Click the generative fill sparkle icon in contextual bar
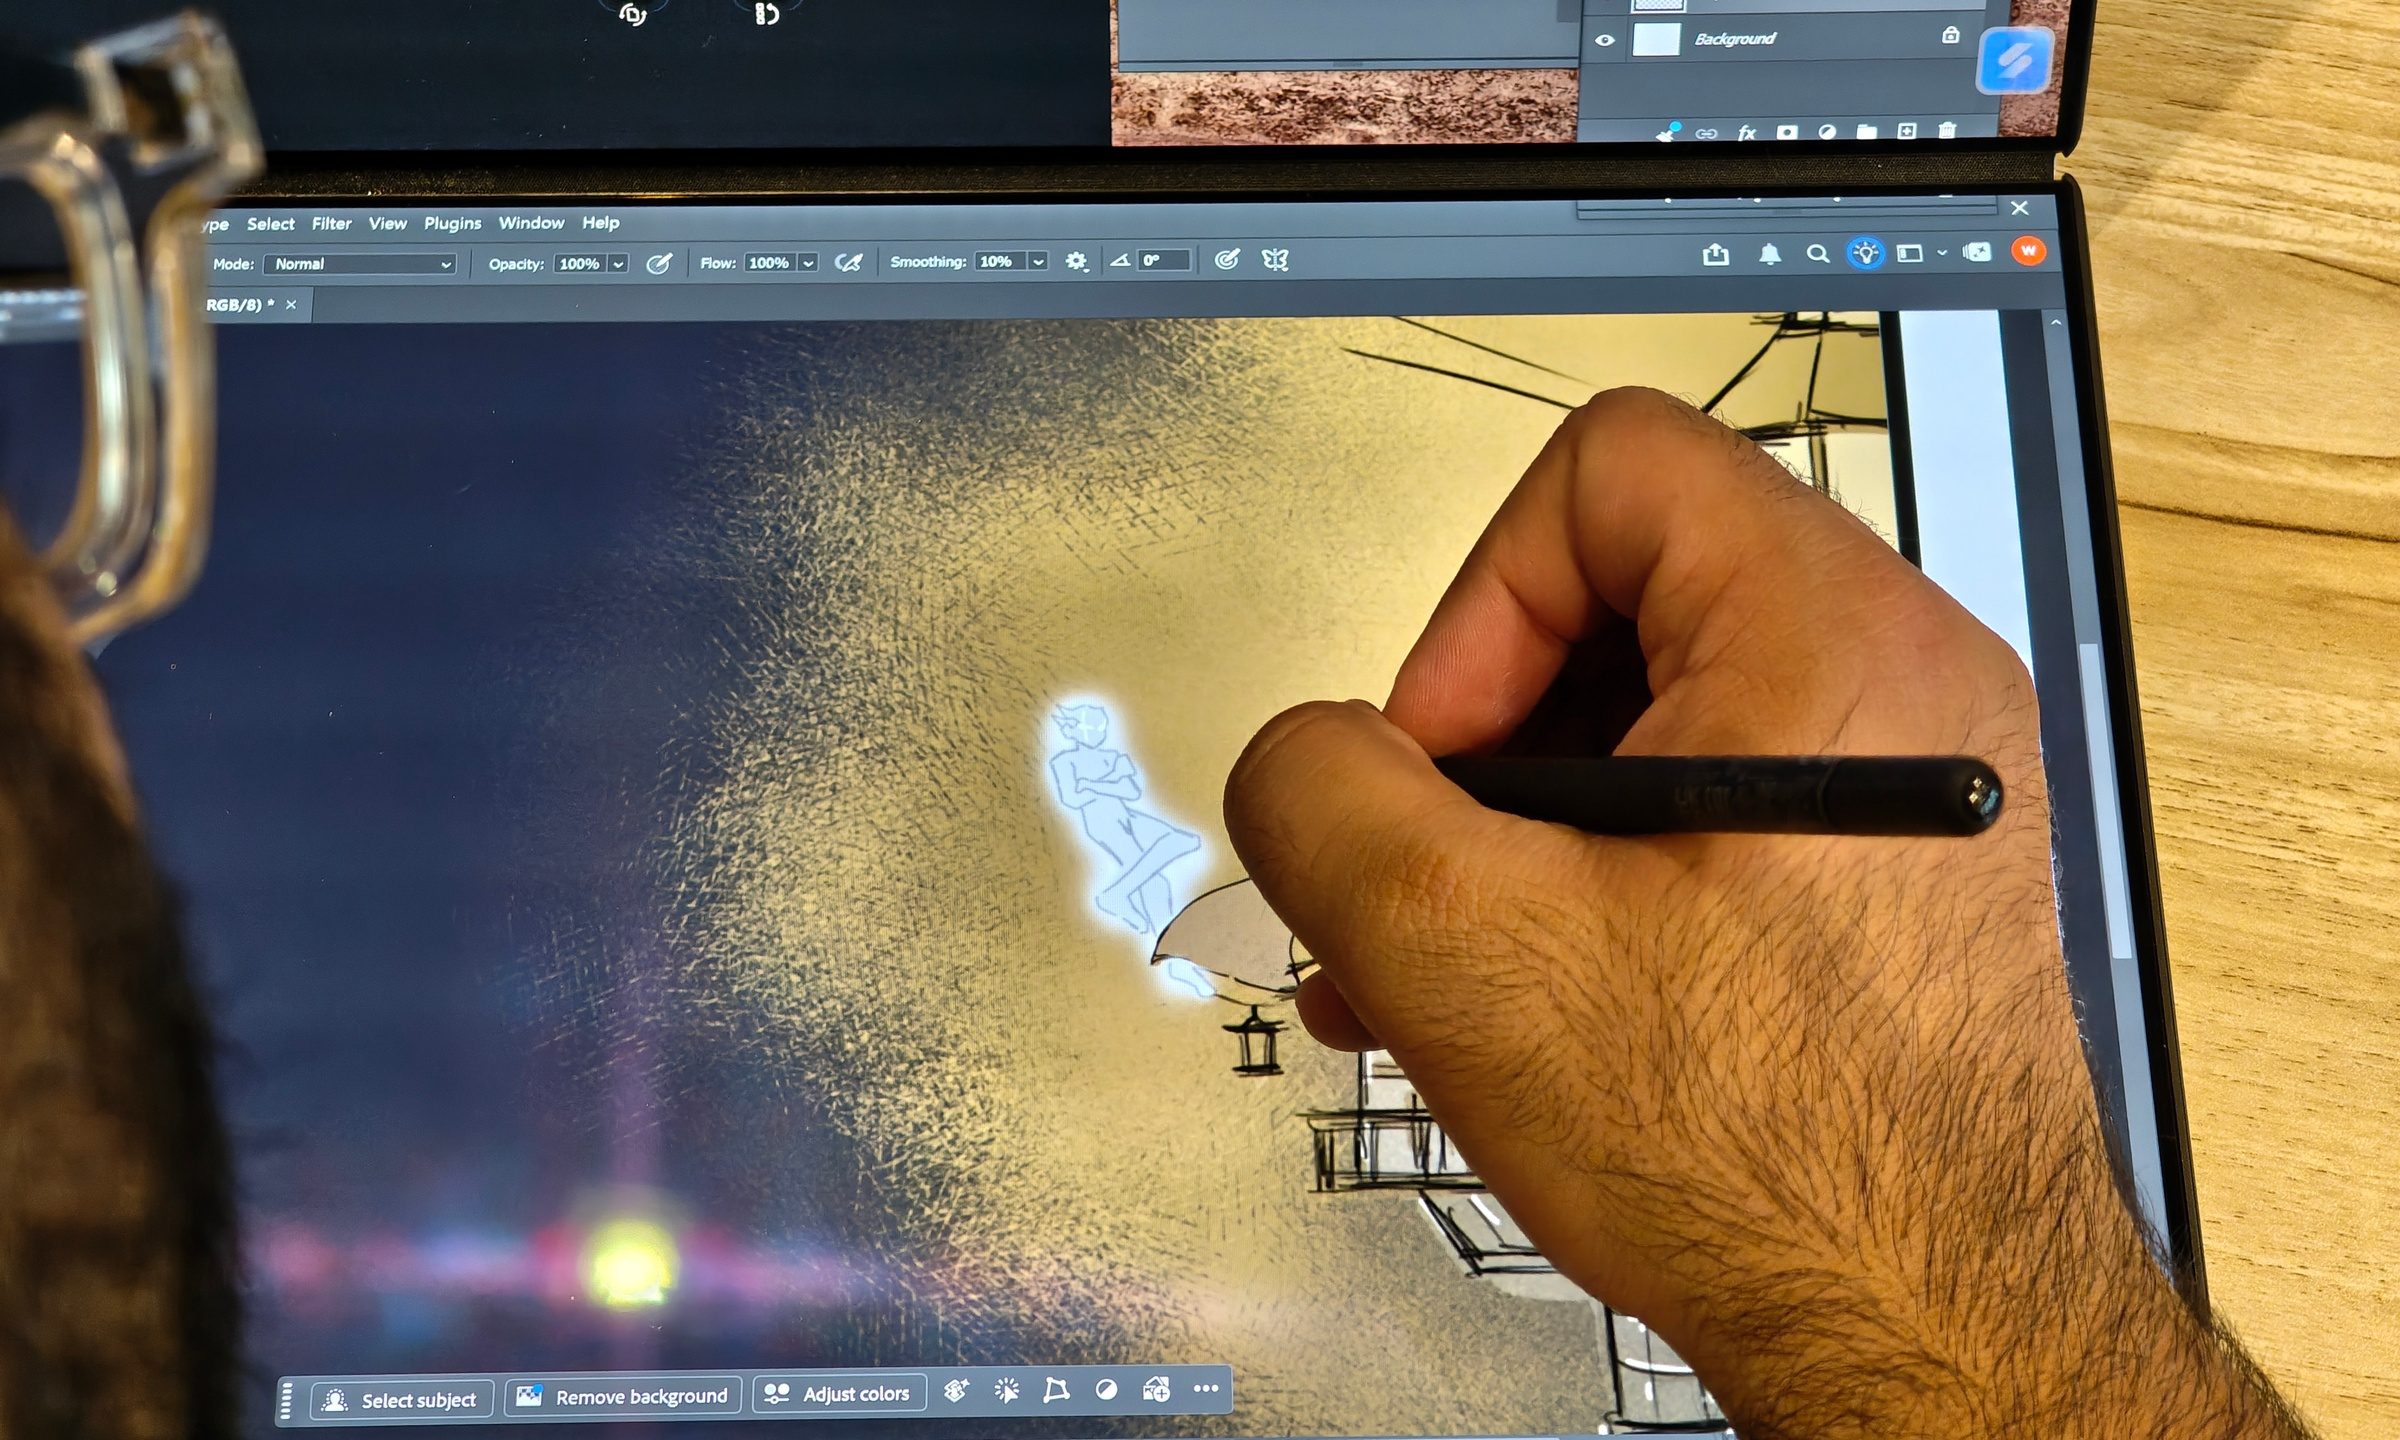2400x1440 pixels. tap(956, 1391)
